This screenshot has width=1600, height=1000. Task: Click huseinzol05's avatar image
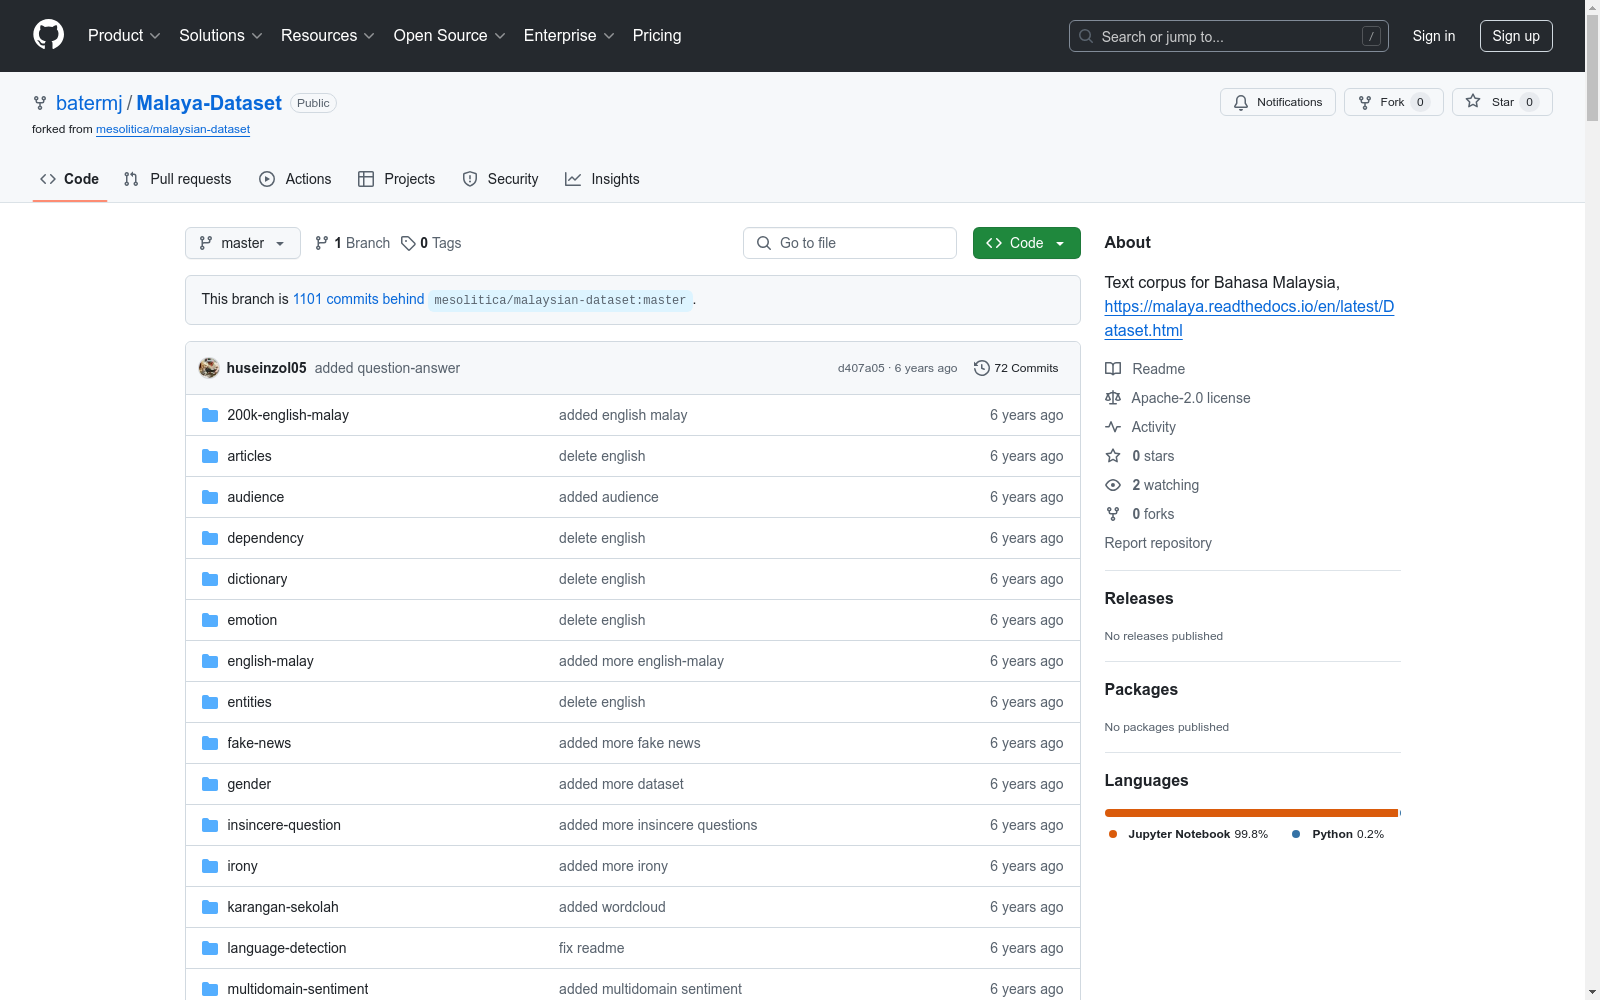[x=209, y=368]
